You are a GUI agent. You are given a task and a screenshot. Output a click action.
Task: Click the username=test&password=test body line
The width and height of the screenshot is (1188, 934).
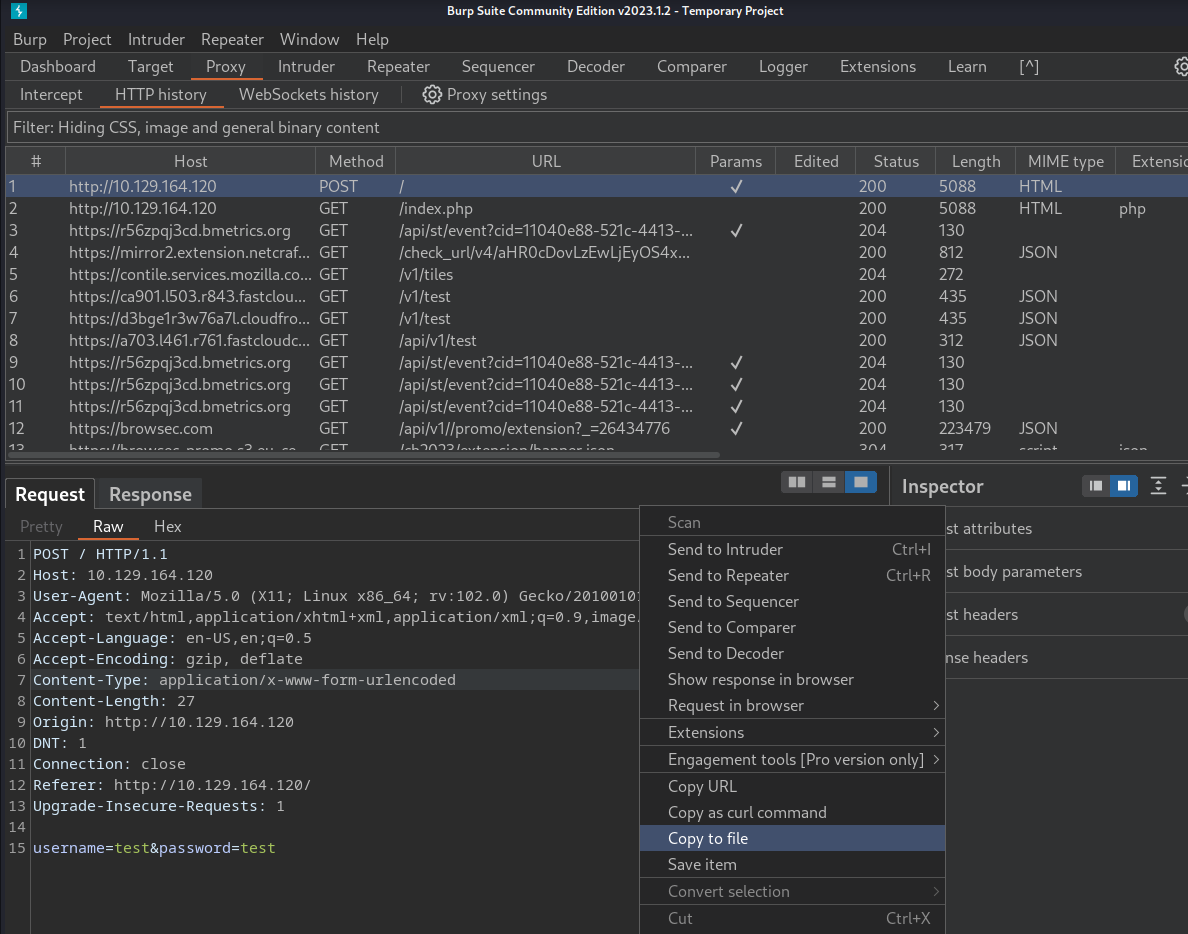(x=154, y=848)
